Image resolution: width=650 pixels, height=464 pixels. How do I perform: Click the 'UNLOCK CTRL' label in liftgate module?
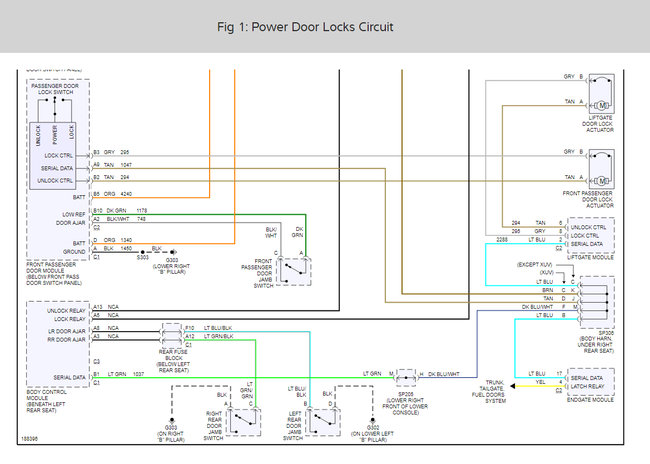click(x=588, y=227)
